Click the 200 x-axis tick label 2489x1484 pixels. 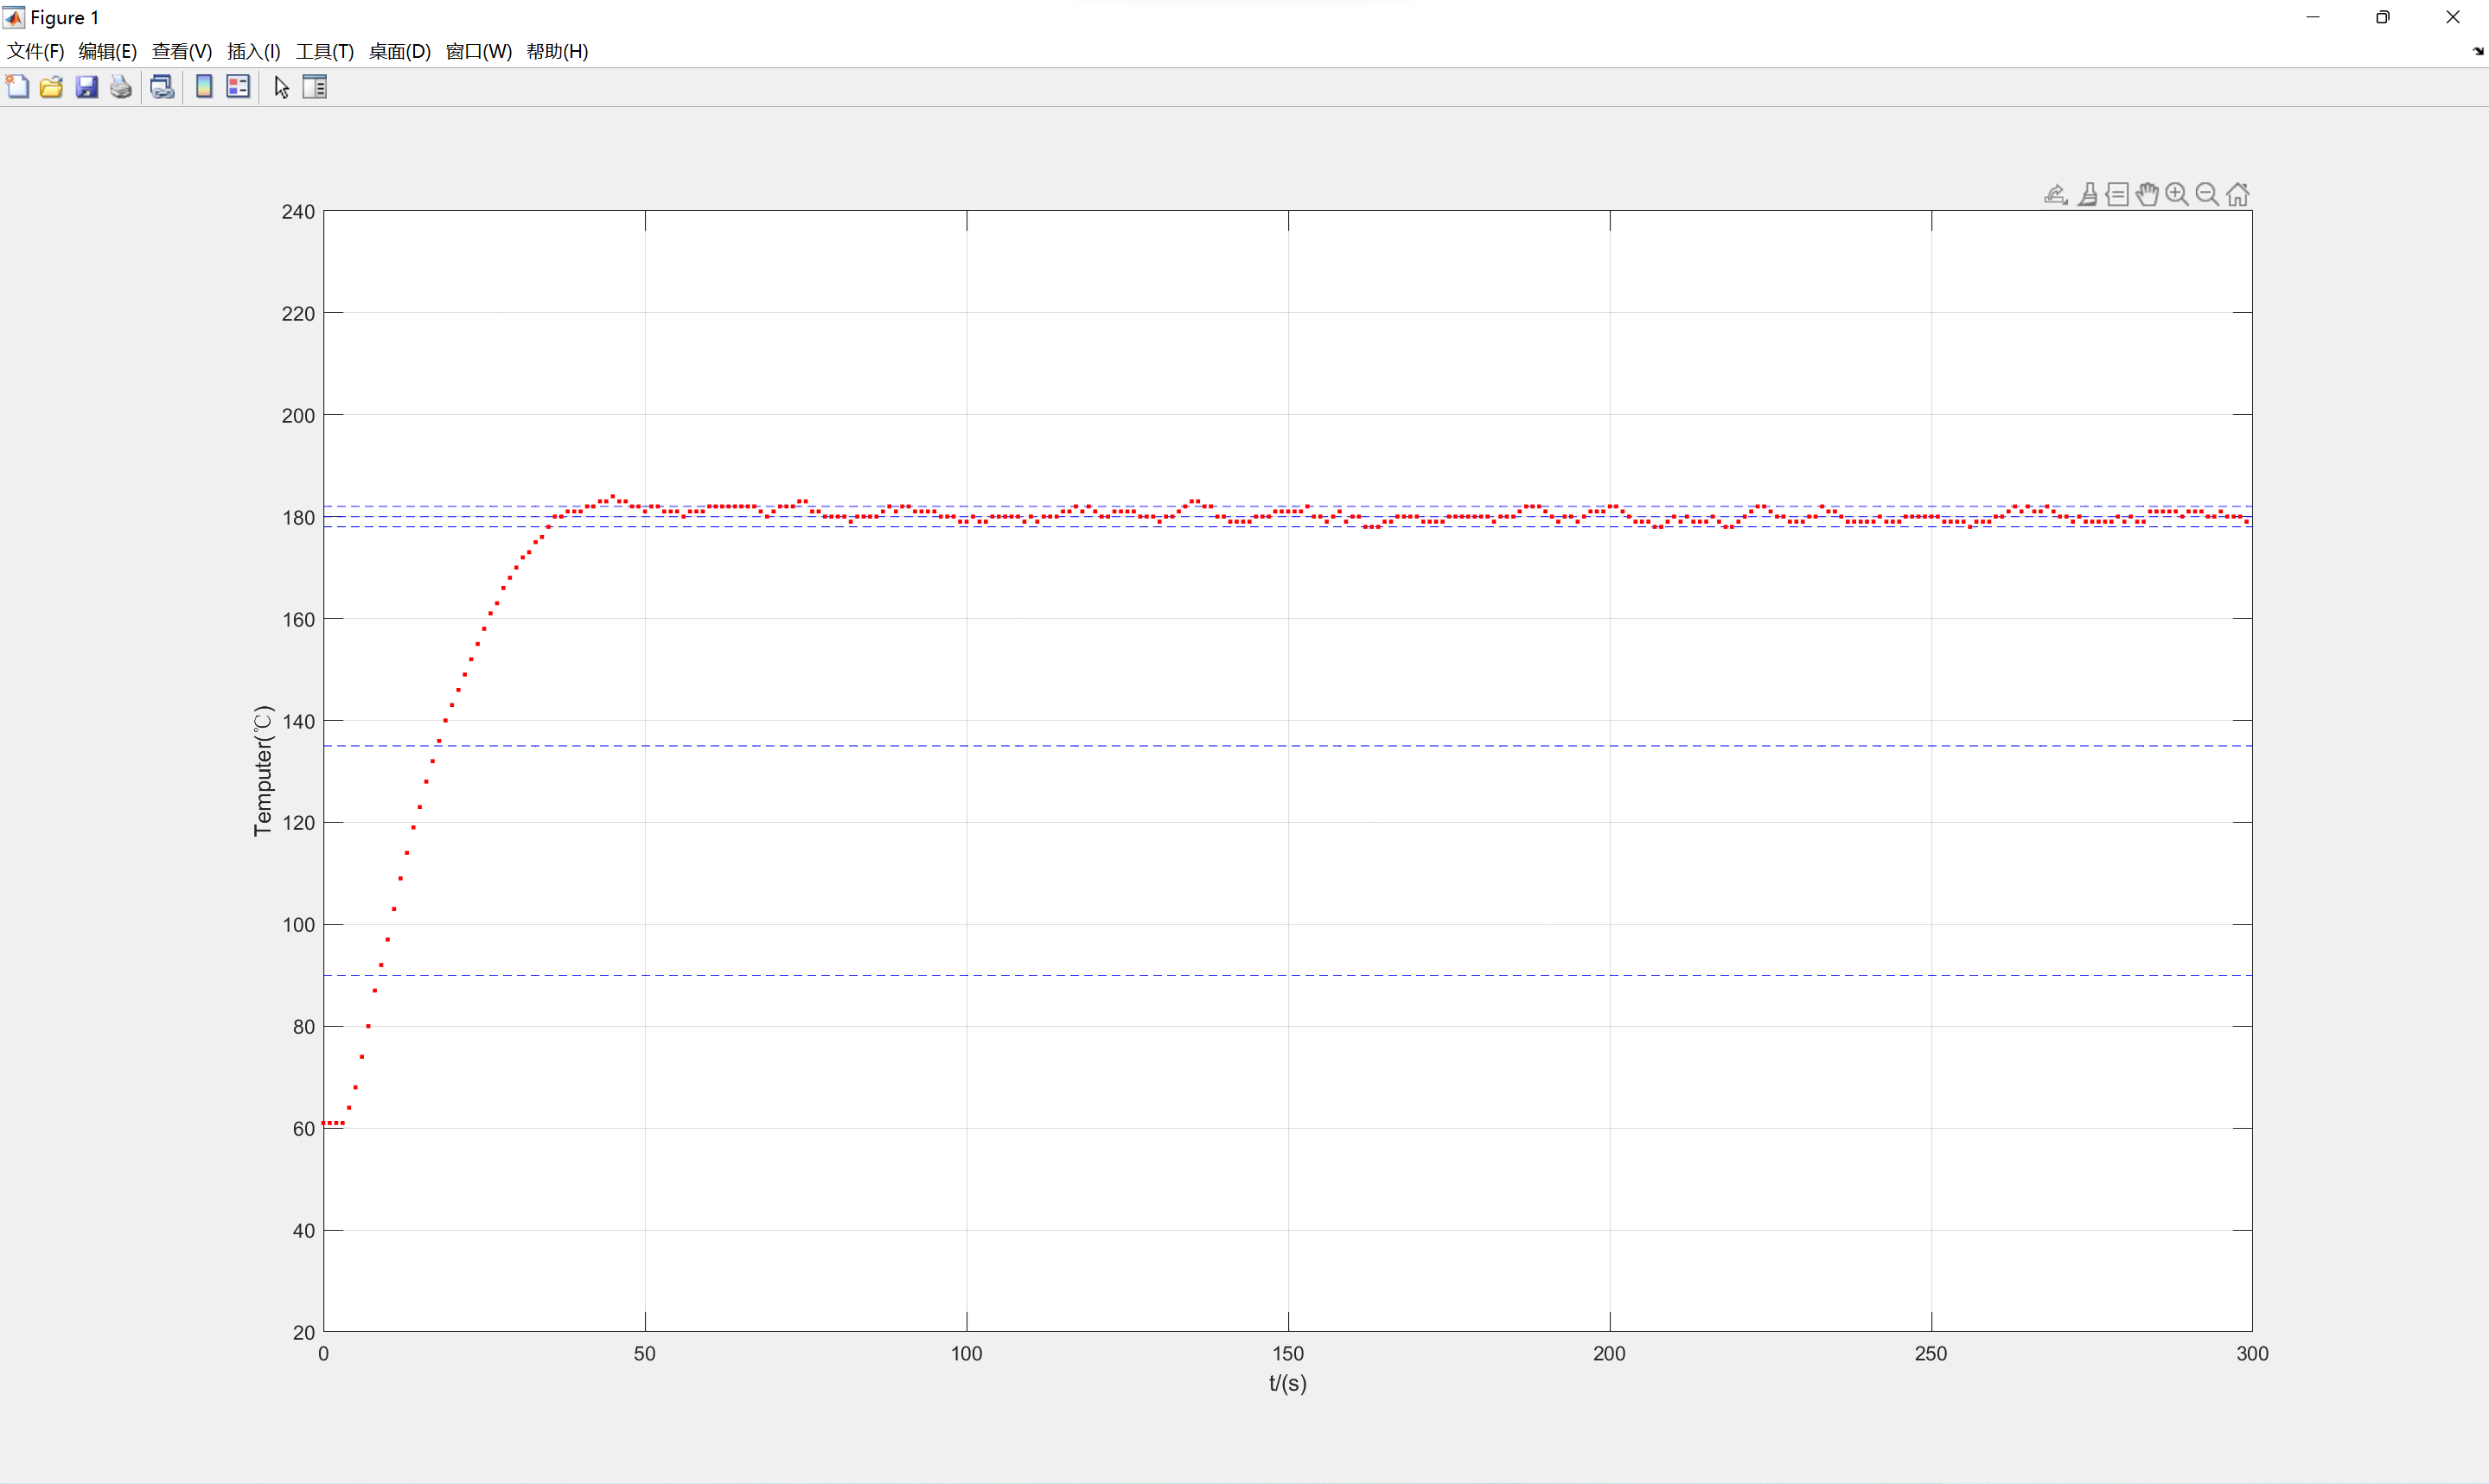tap(1609, 1354)
